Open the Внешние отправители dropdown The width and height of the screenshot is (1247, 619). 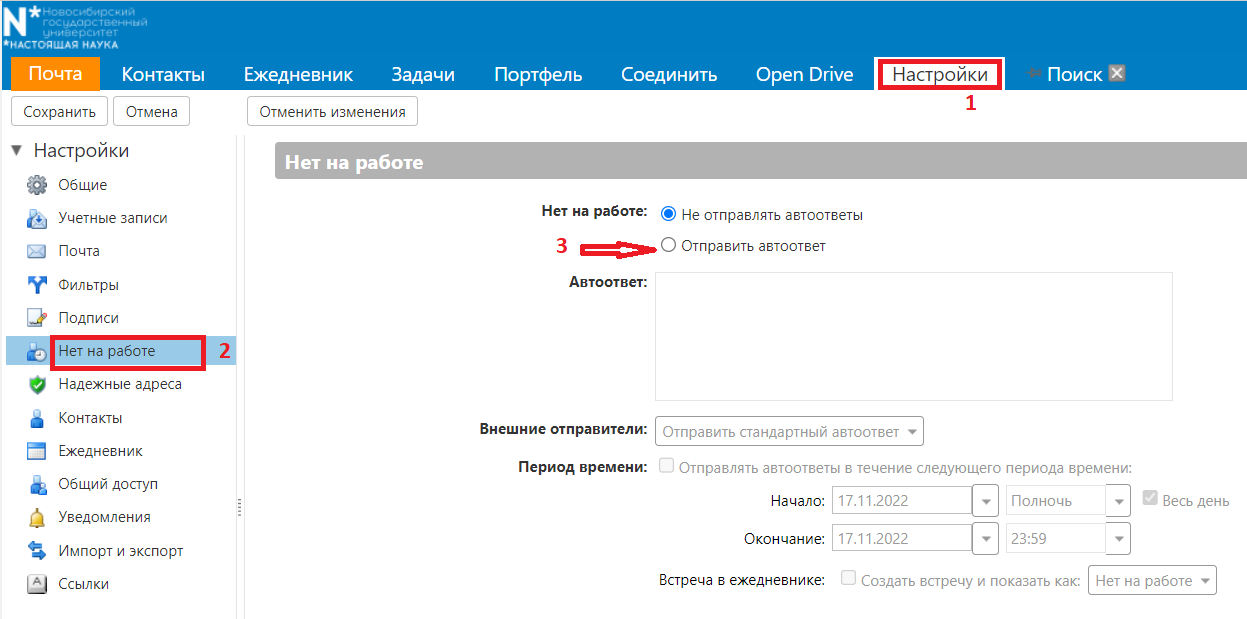click(789, 431)
